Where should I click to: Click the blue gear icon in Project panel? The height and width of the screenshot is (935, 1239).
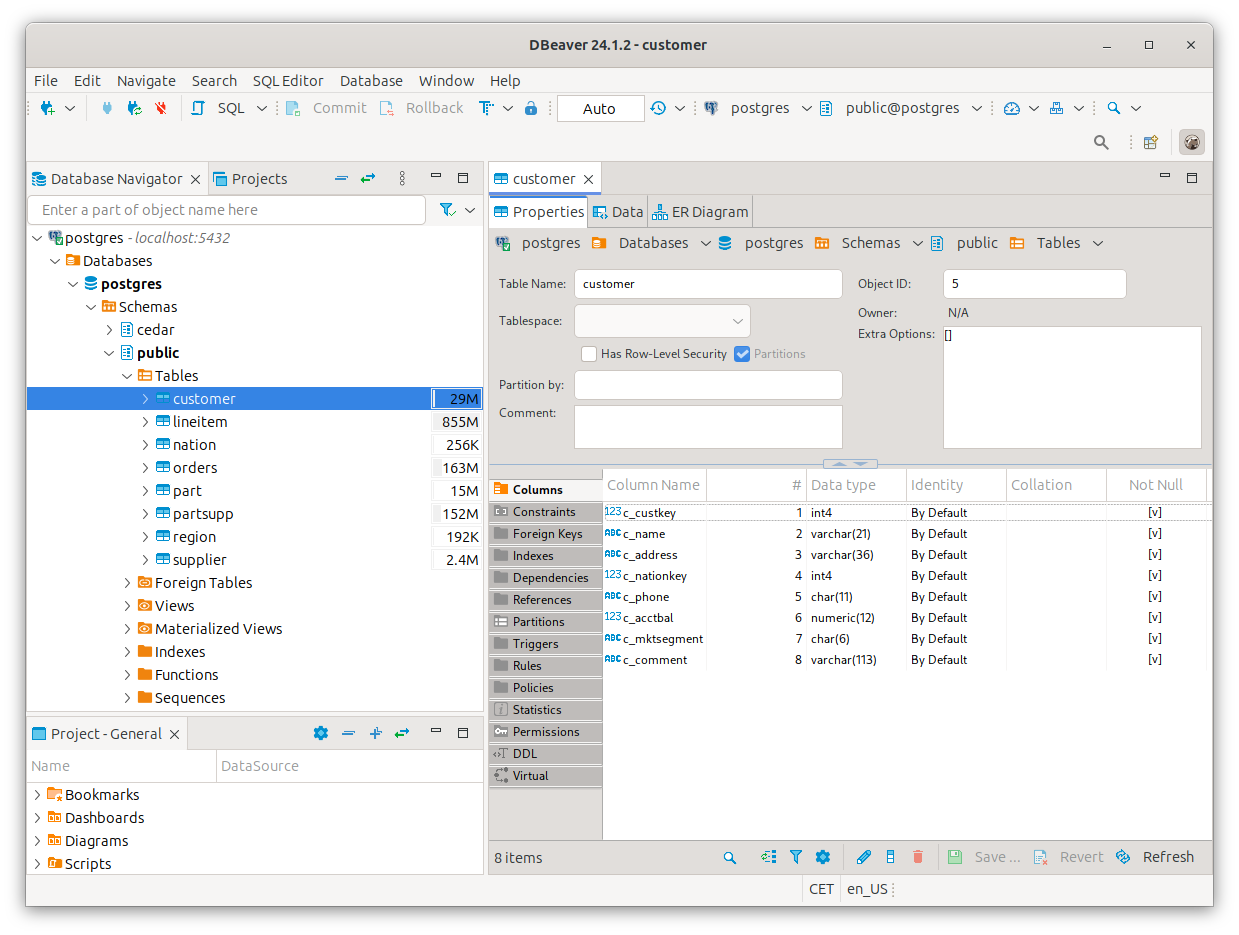pyautogui.click(x=320, y=733)
